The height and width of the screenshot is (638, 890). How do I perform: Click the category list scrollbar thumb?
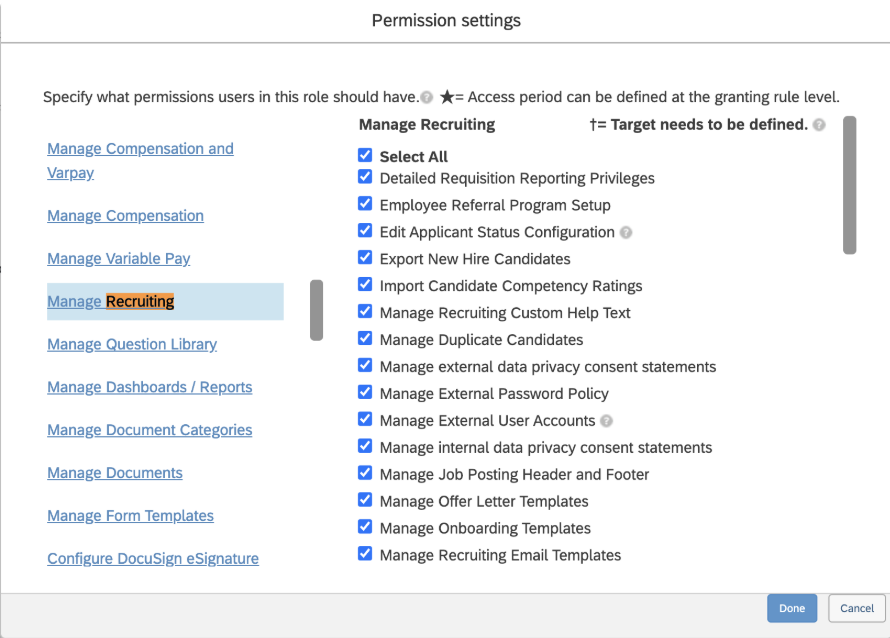click(x=316, y=310)
